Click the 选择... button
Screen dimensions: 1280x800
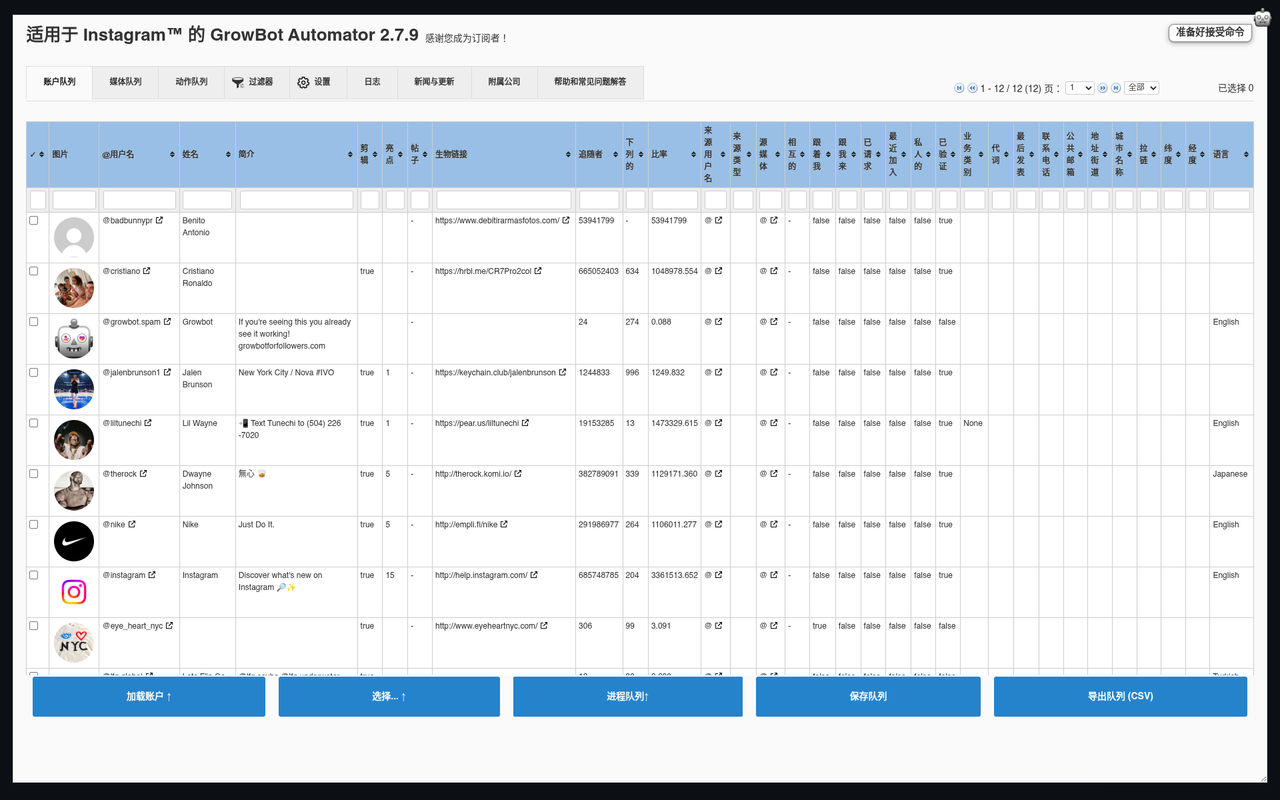click(389, 696)
